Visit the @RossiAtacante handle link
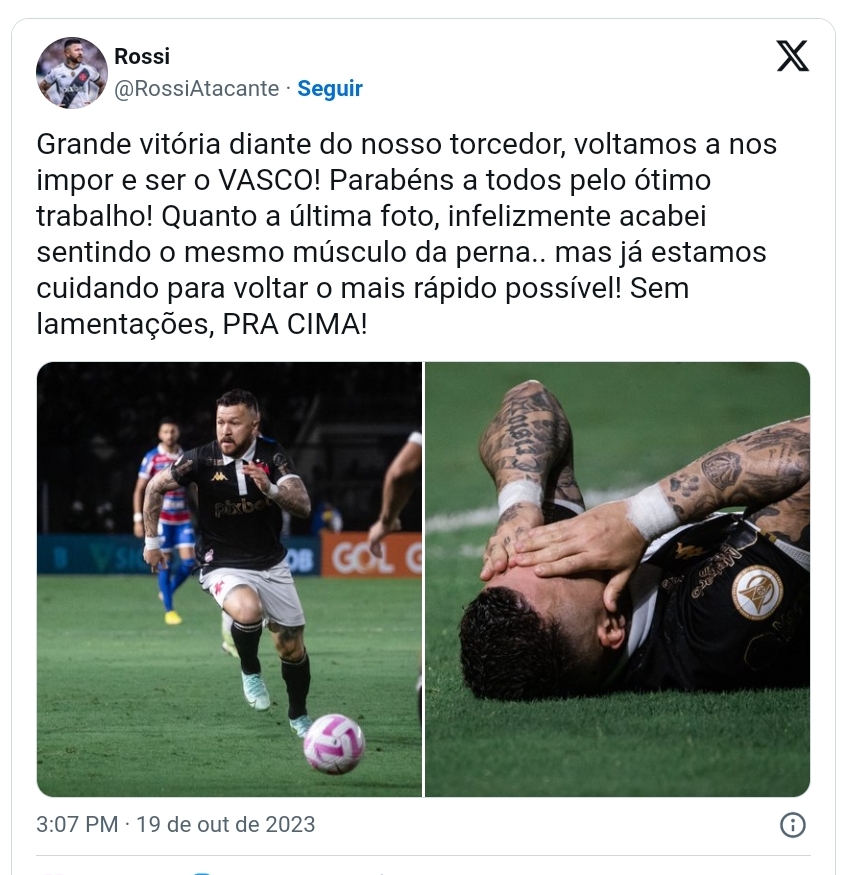Screen dimensions: 852x875 tap(196, 89)
